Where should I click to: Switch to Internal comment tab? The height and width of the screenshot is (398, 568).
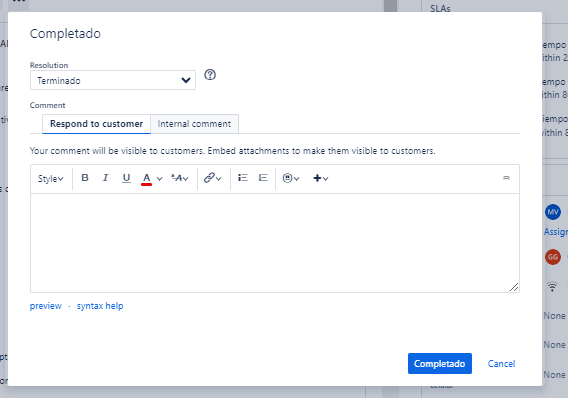(194, 124)
